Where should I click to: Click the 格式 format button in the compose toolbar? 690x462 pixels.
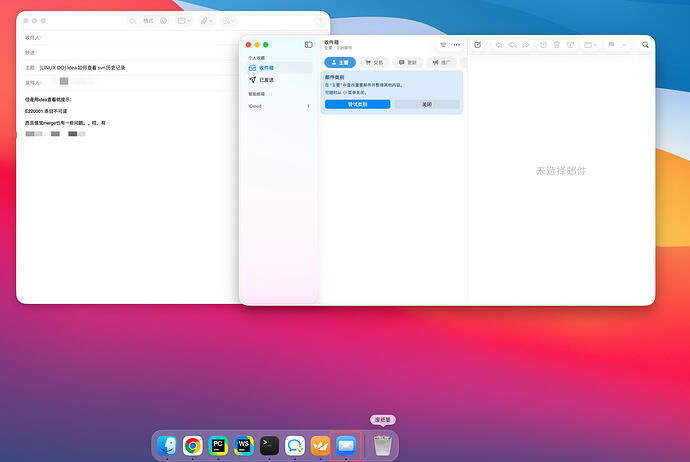coord(148,21)
